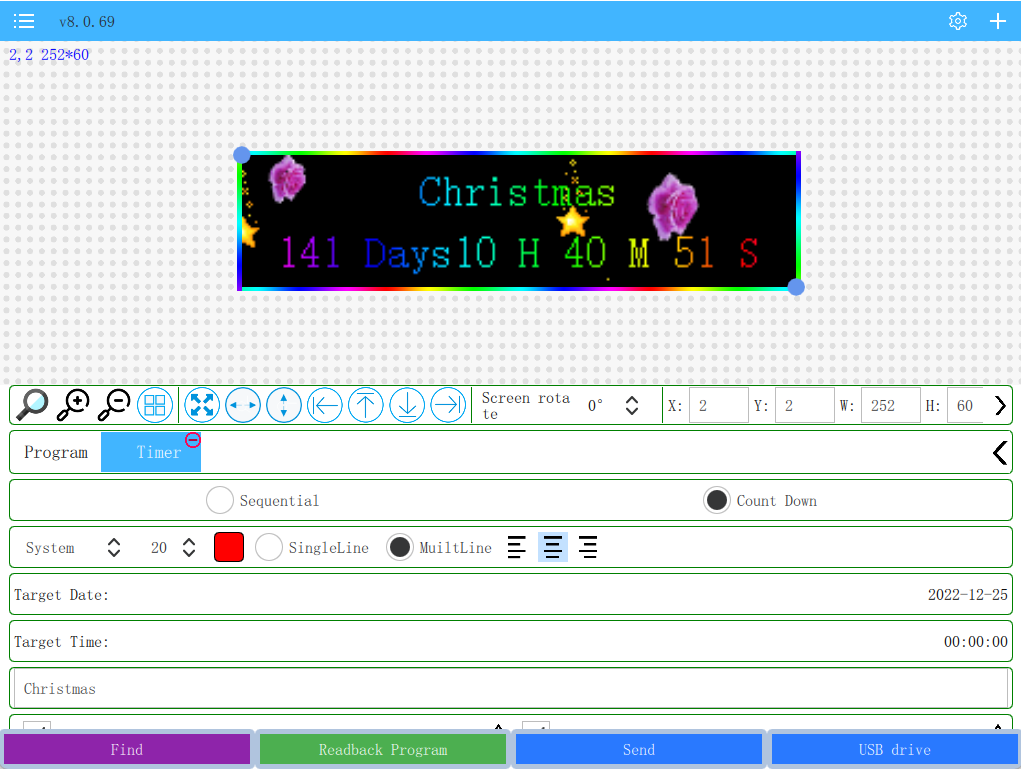
Task: Click the vertical stretch arrow icon
Action: pyautogui.click(x=284, y=405)
